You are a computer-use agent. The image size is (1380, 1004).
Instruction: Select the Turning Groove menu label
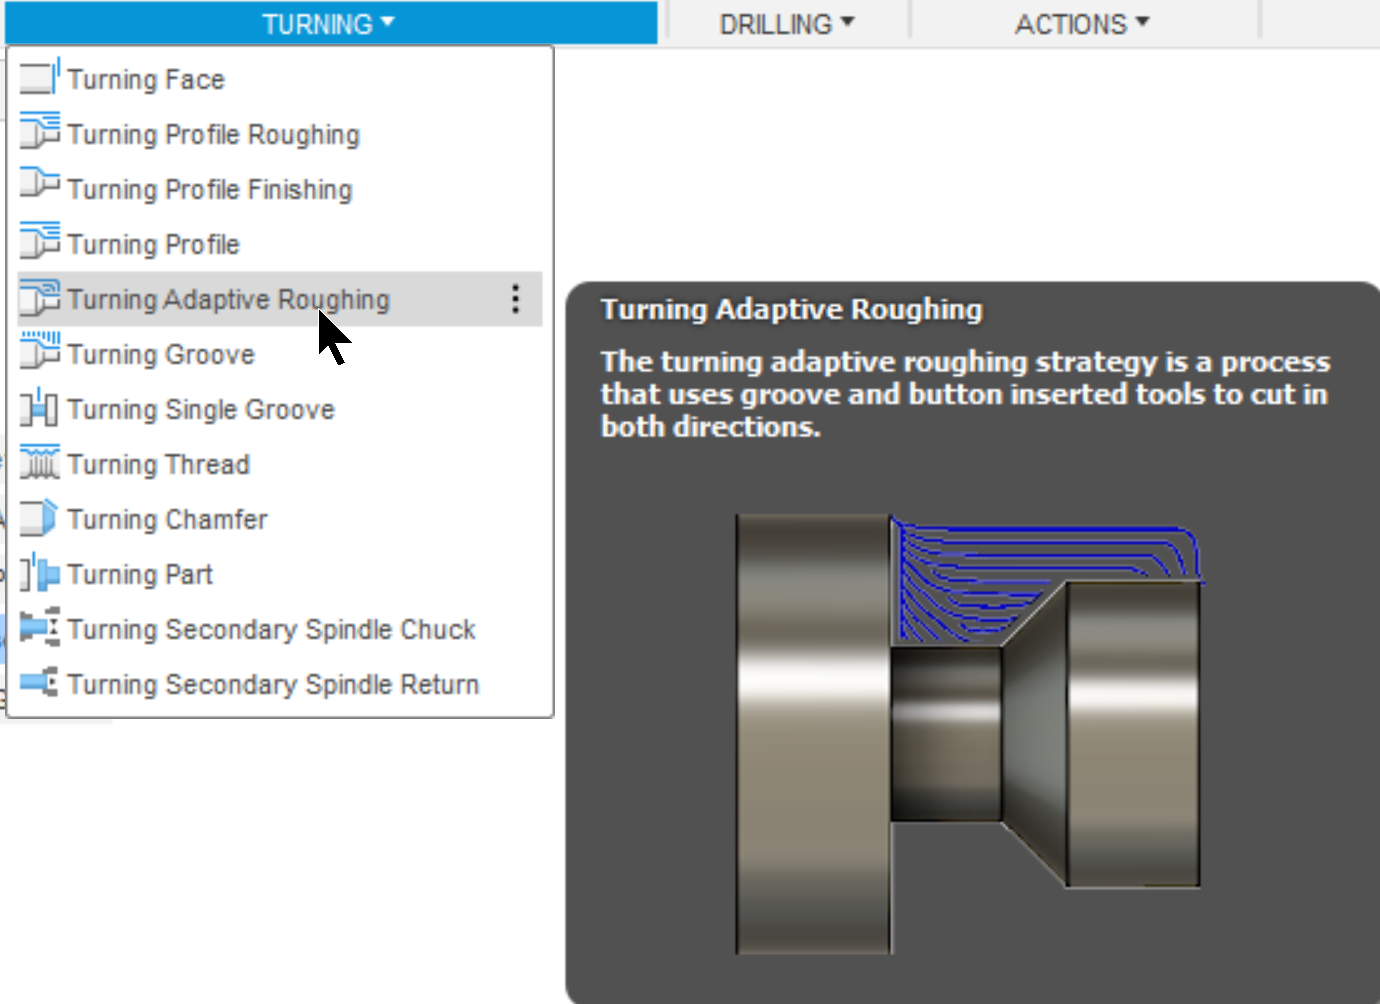[x=161, y=354]
